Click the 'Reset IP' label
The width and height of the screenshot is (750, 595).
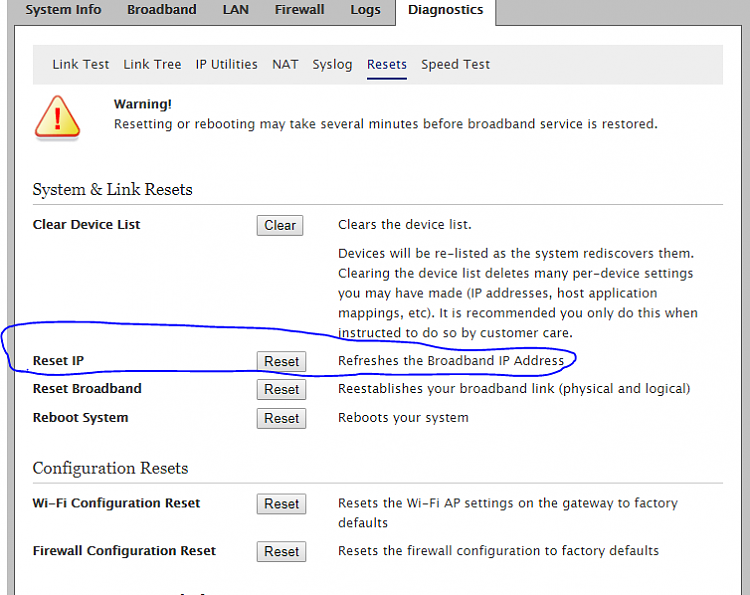58,360
